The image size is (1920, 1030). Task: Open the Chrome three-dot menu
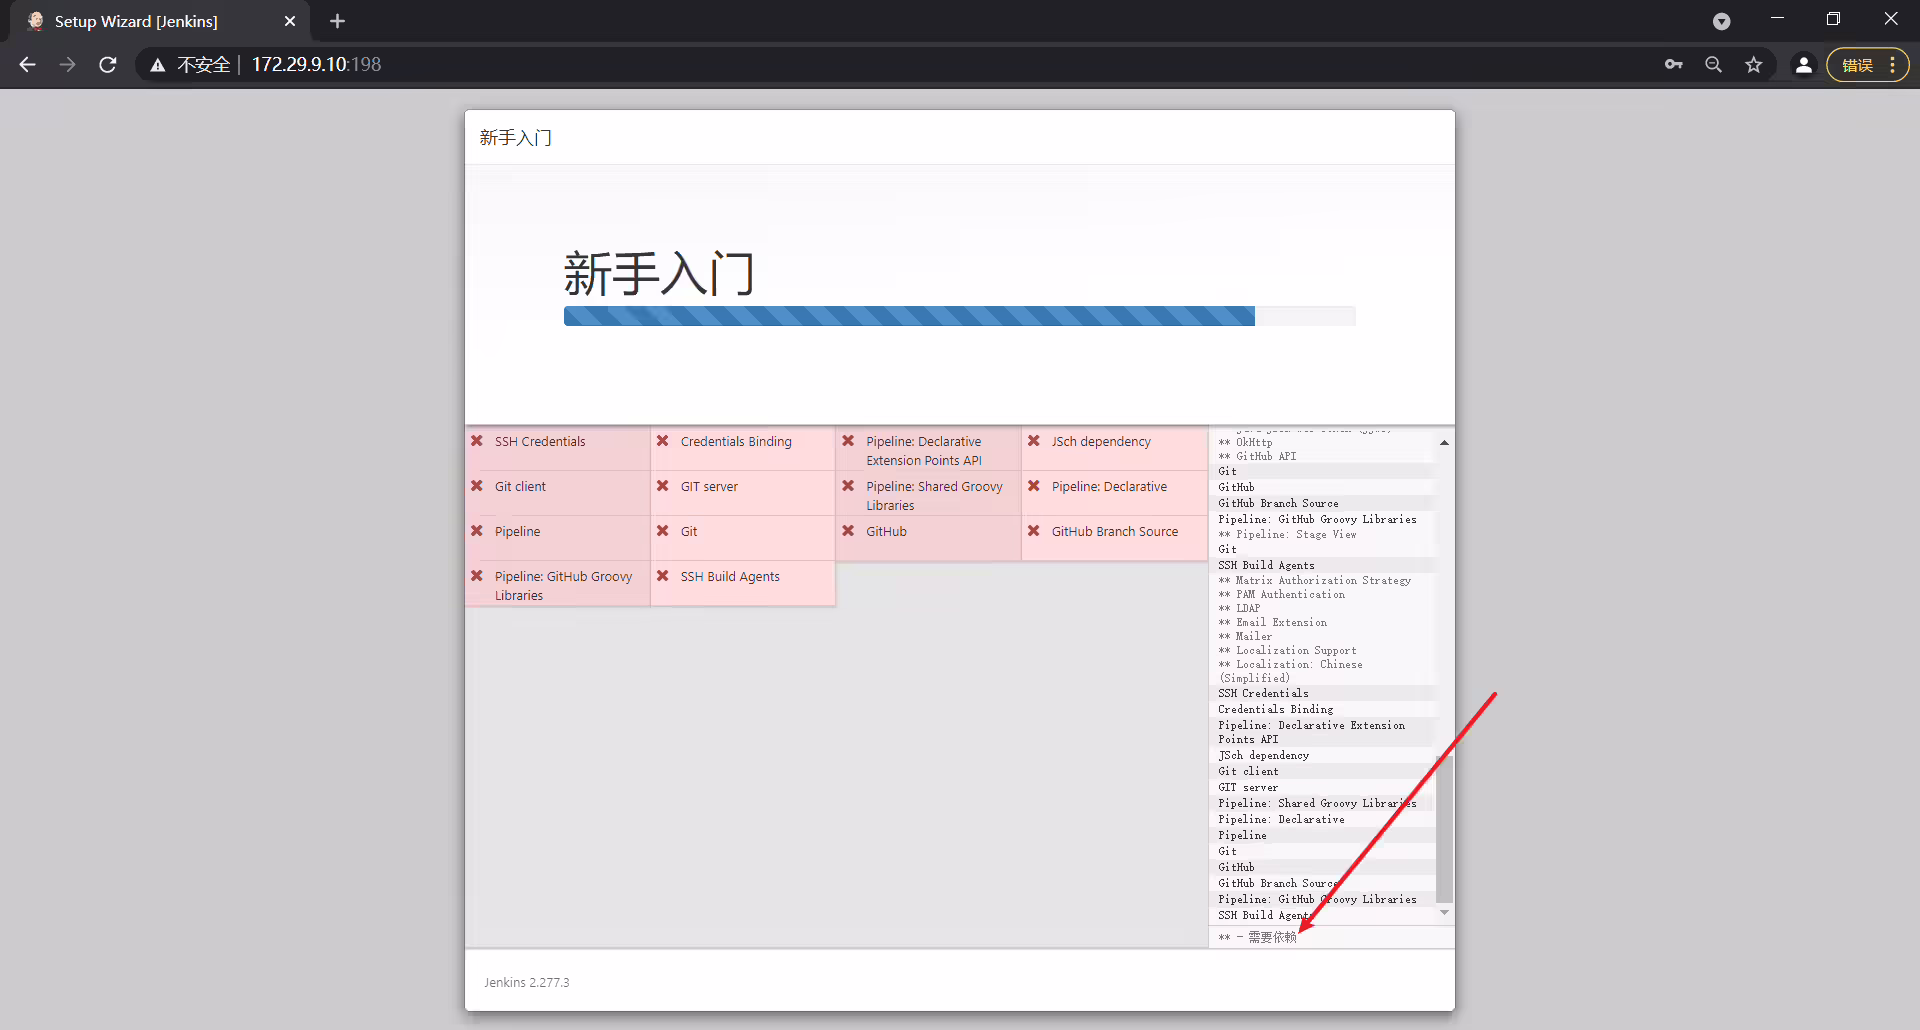1893,65
